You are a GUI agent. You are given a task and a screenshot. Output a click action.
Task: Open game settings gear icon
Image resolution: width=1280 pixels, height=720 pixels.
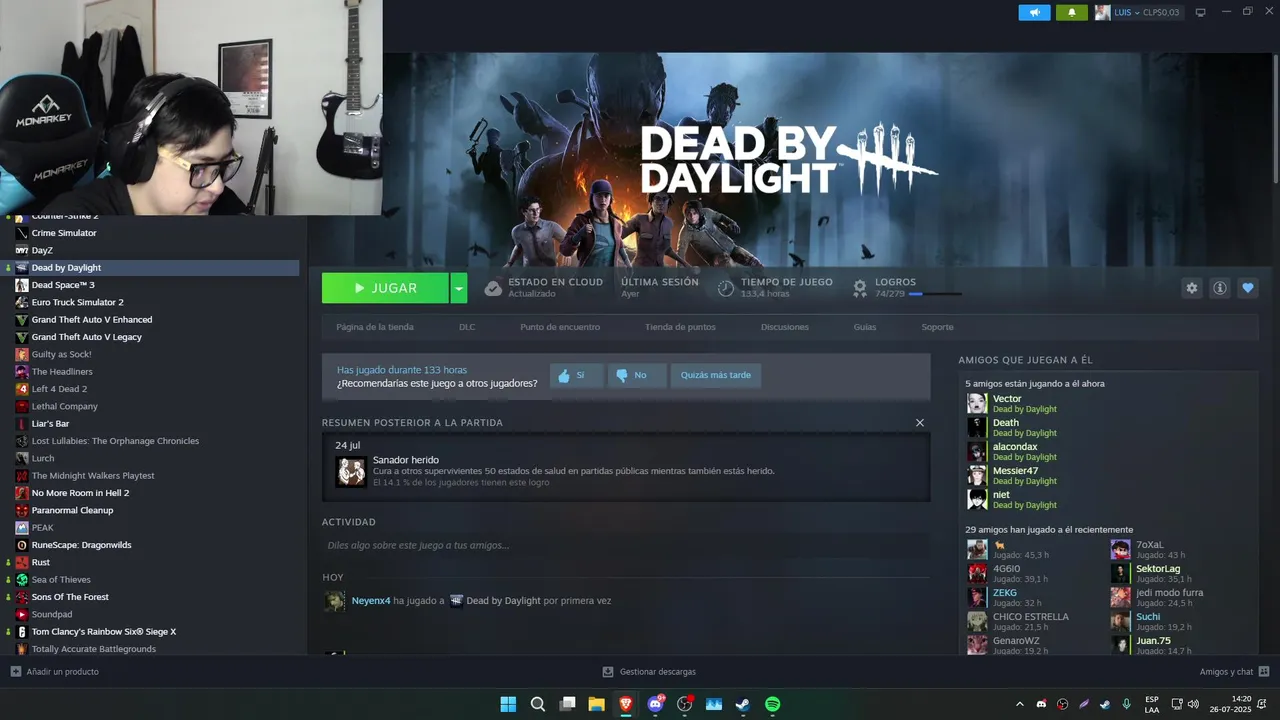pyautogui.click(x=1191, y=288)
